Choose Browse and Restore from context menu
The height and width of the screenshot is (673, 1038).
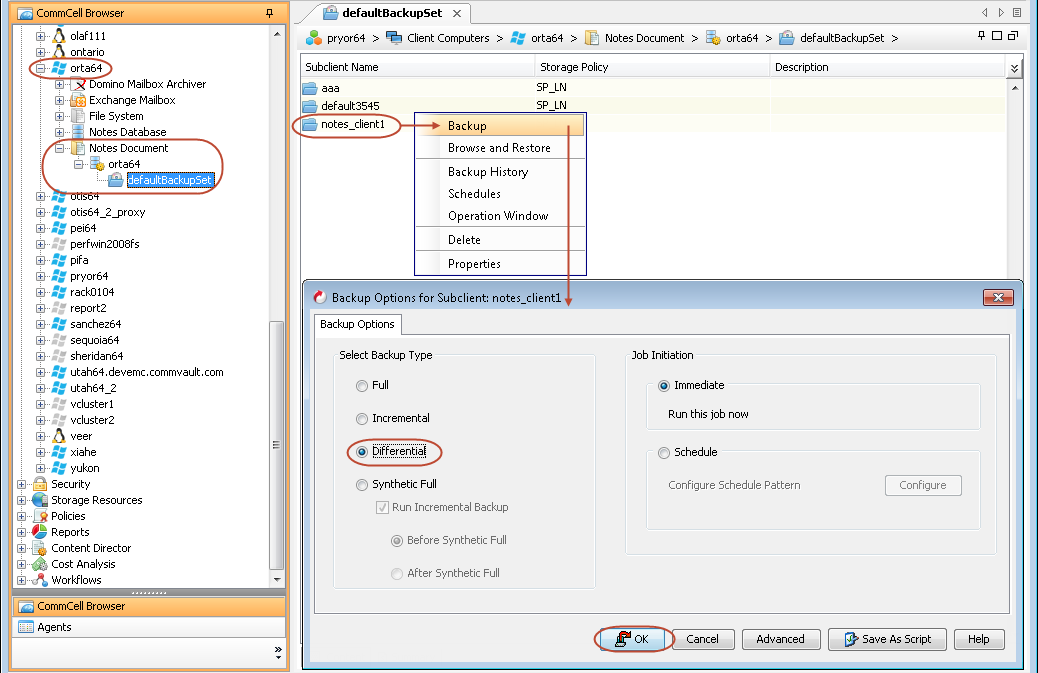pyautogui.click(x=499, y=148)
